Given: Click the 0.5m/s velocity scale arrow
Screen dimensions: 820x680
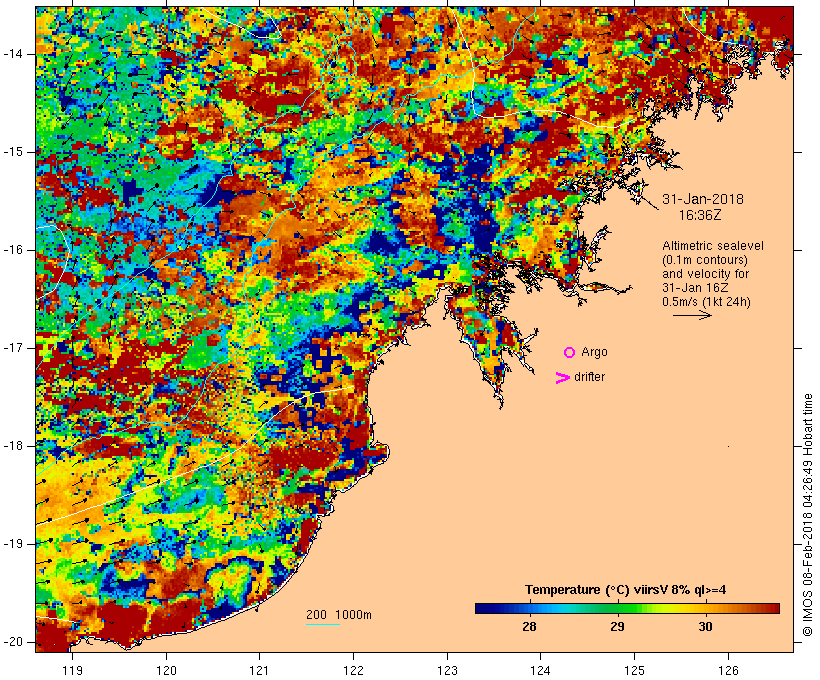Looking at the screenshot, I should pos(692,315).
